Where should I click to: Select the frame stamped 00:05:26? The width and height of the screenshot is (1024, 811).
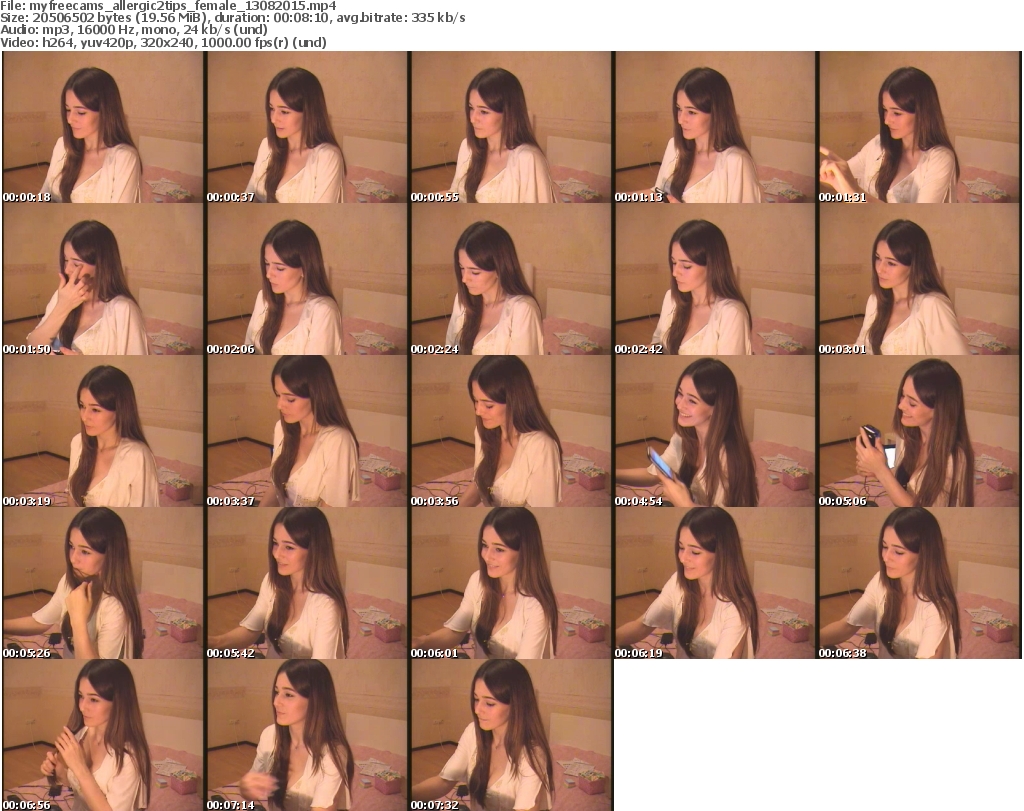coord(103,583)
